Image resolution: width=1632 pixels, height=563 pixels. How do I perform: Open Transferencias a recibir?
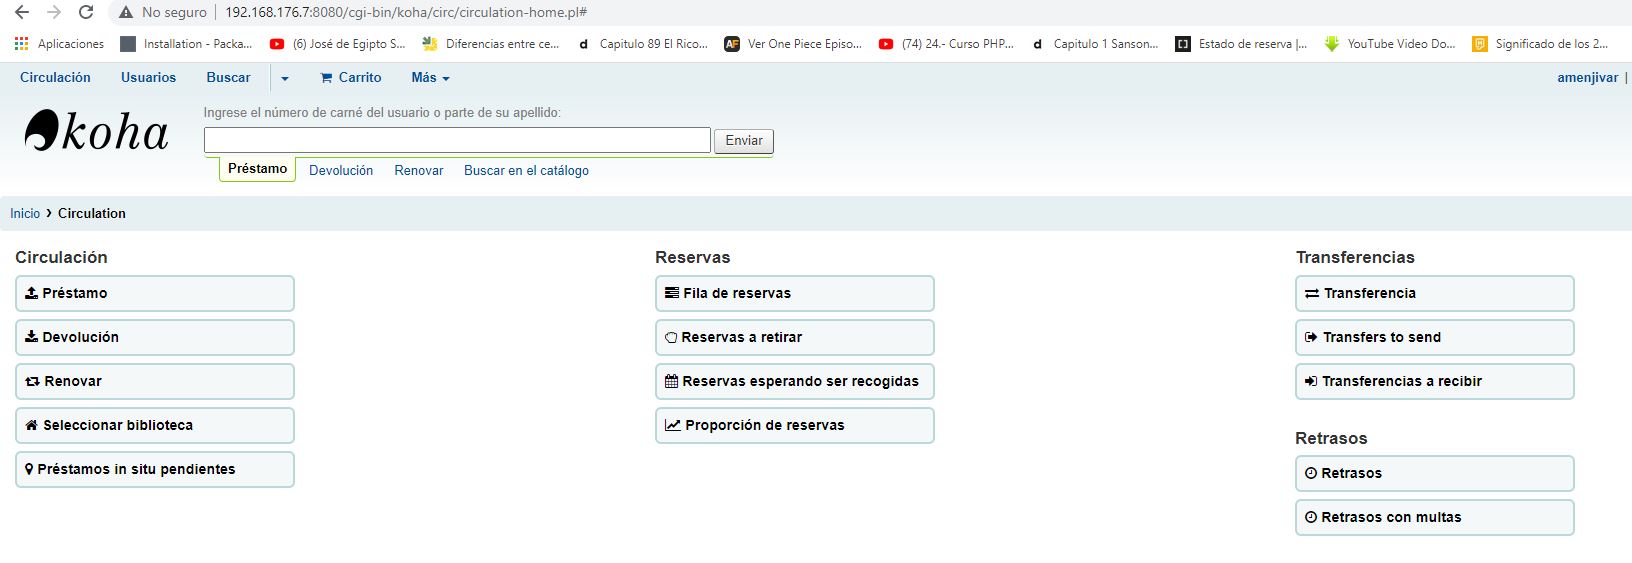tap(1434, 381)
